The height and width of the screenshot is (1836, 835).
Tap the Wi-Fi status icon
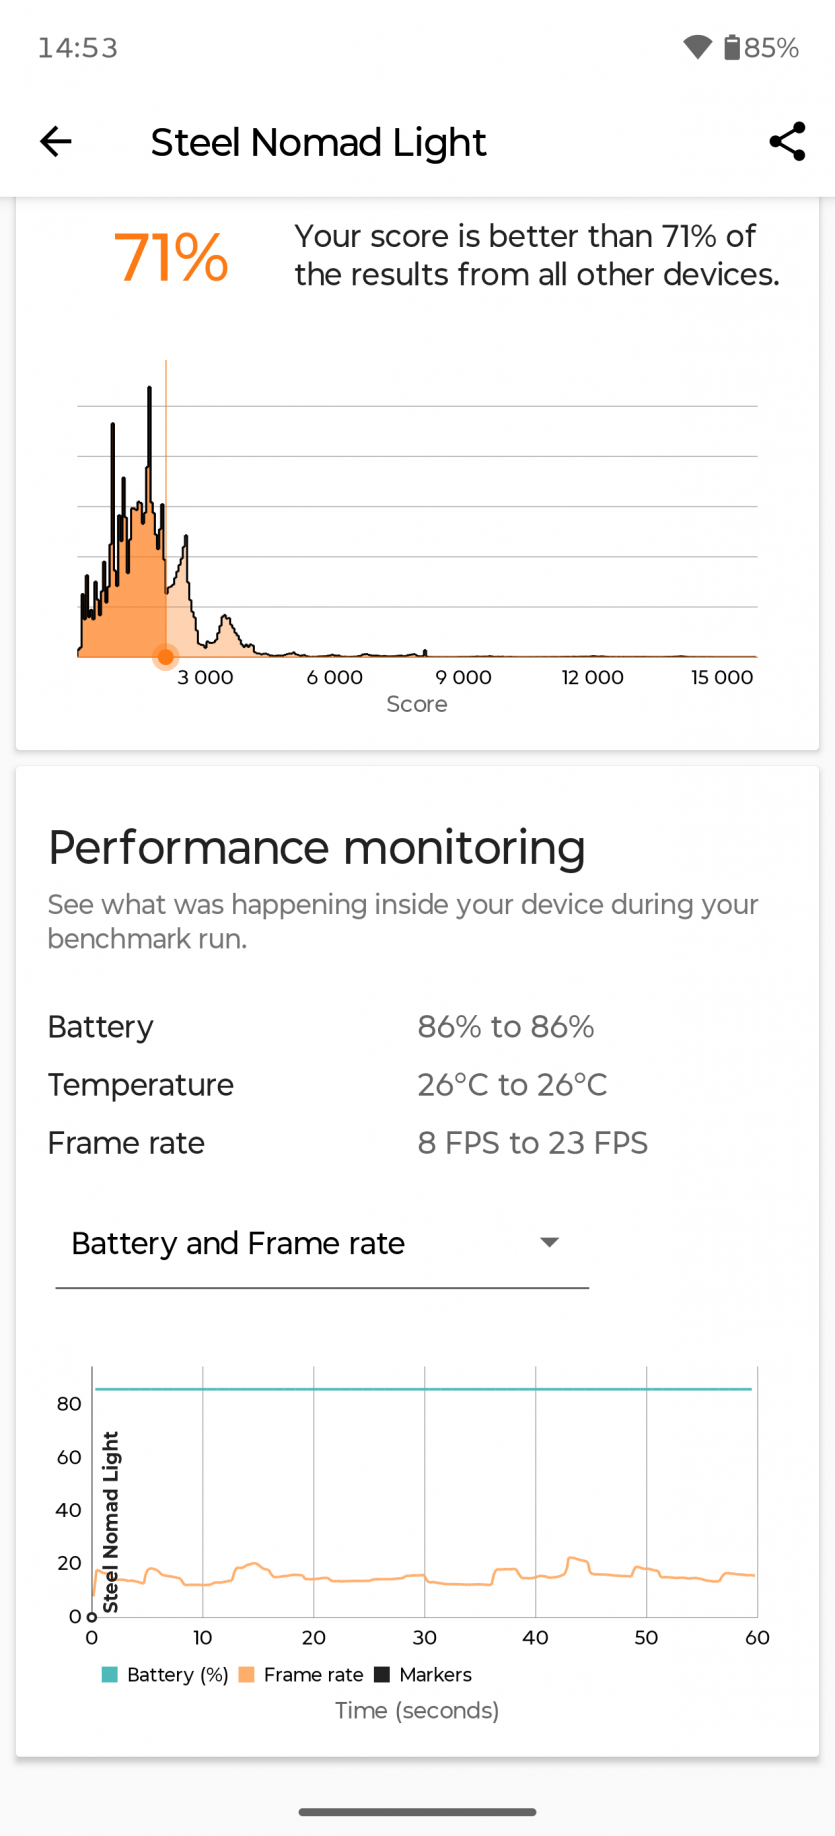pyautogui.click(x=697, y=47)
